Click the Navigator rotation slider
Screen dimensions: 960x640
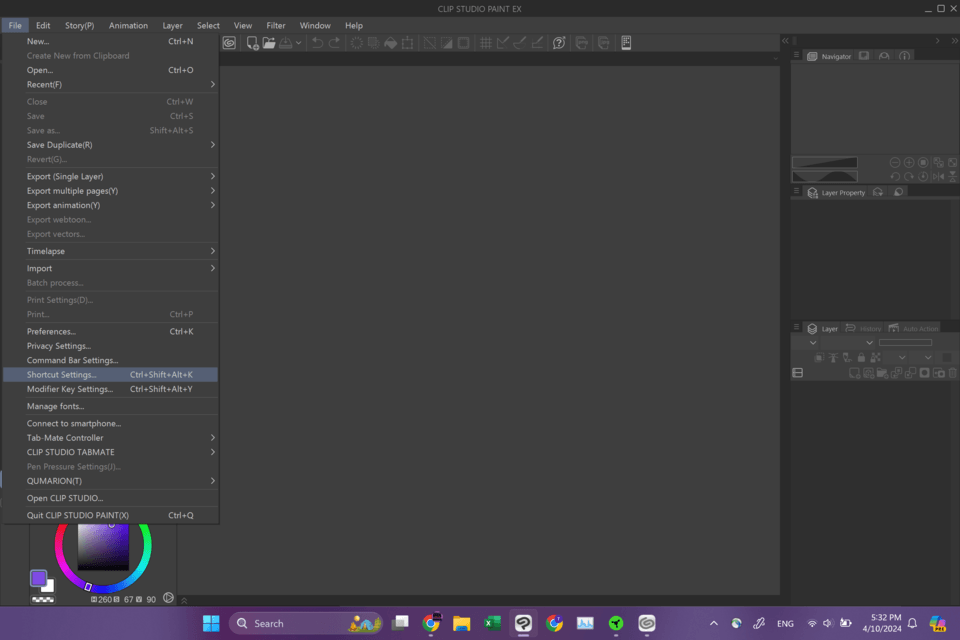pos(825,176)
